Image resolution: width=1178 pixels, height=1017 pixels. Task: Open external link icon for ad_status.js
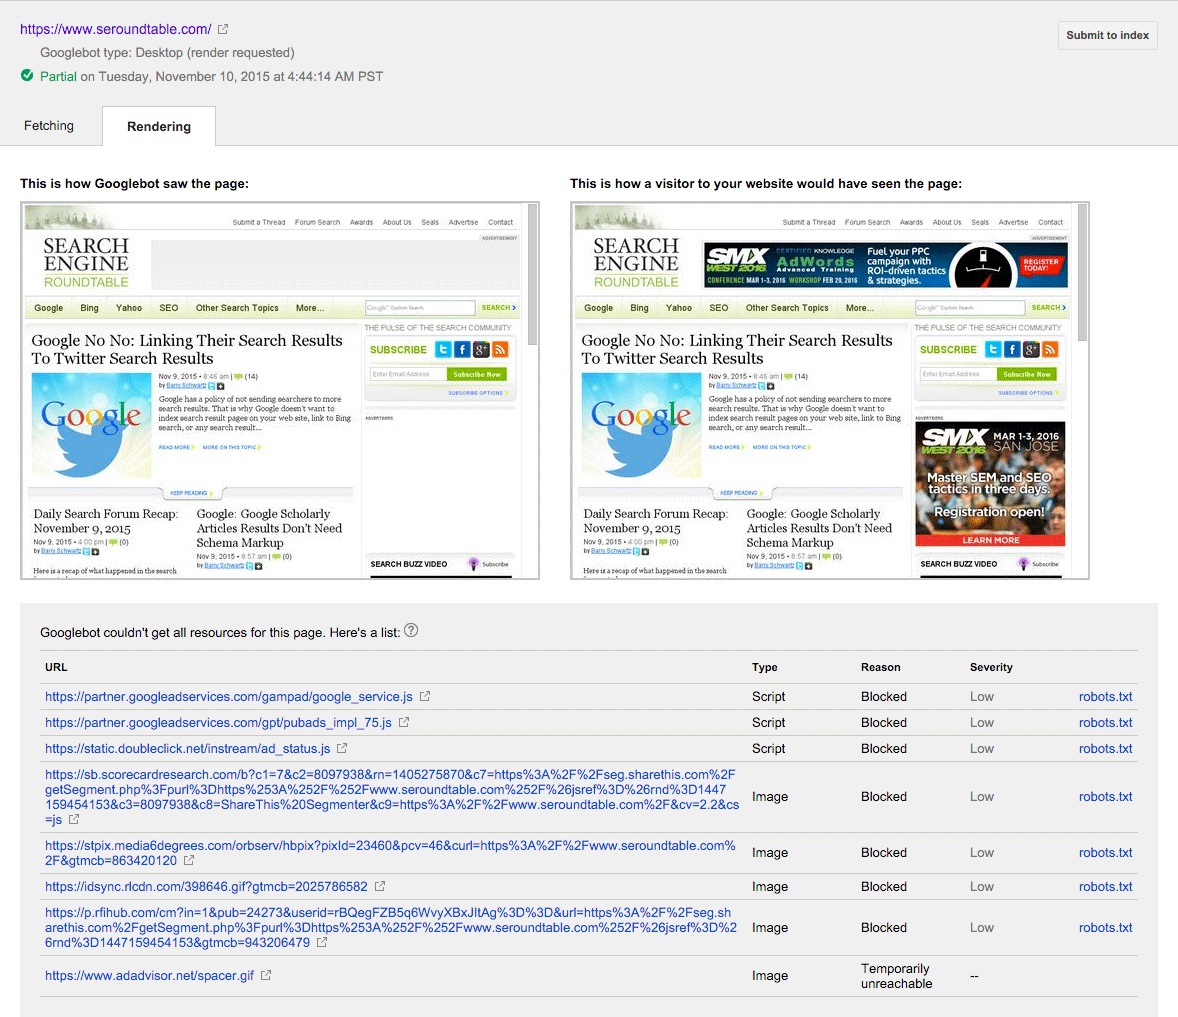342,748
